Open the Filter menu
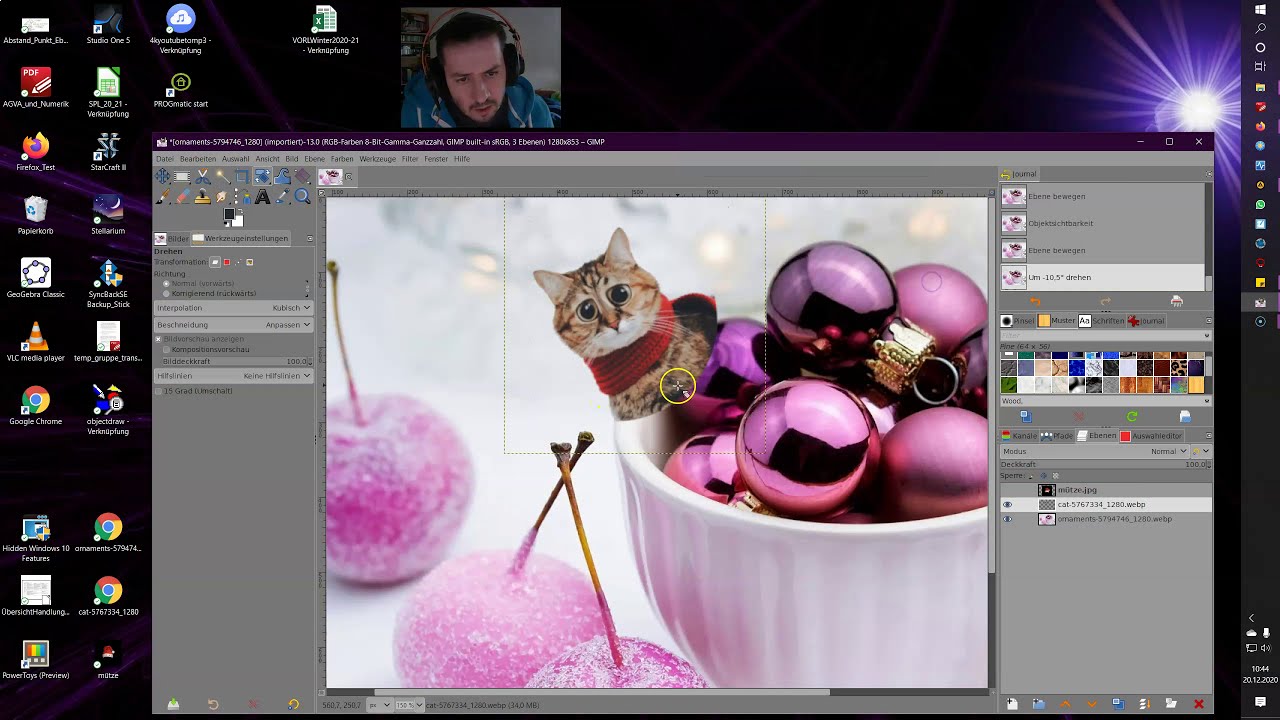The image size is (1280, 720). pyautogui.click(x=410, y=159)
